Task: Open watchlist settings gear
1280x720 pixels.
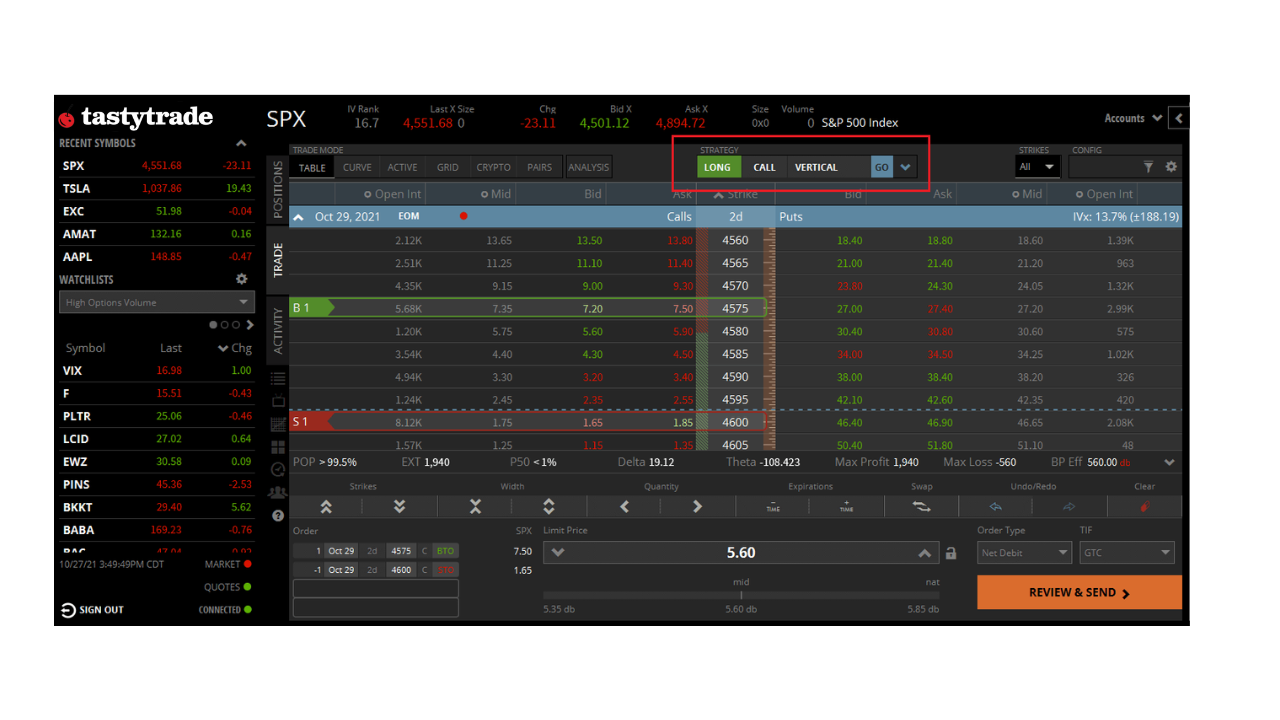Action: 241,280
